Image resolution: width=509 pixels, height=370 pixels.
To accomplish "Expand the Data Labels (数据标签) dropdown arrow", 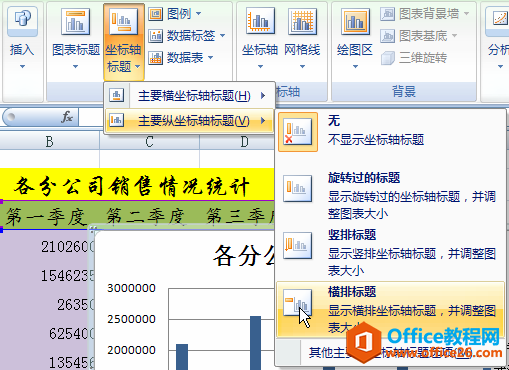I will coord(223,35).
